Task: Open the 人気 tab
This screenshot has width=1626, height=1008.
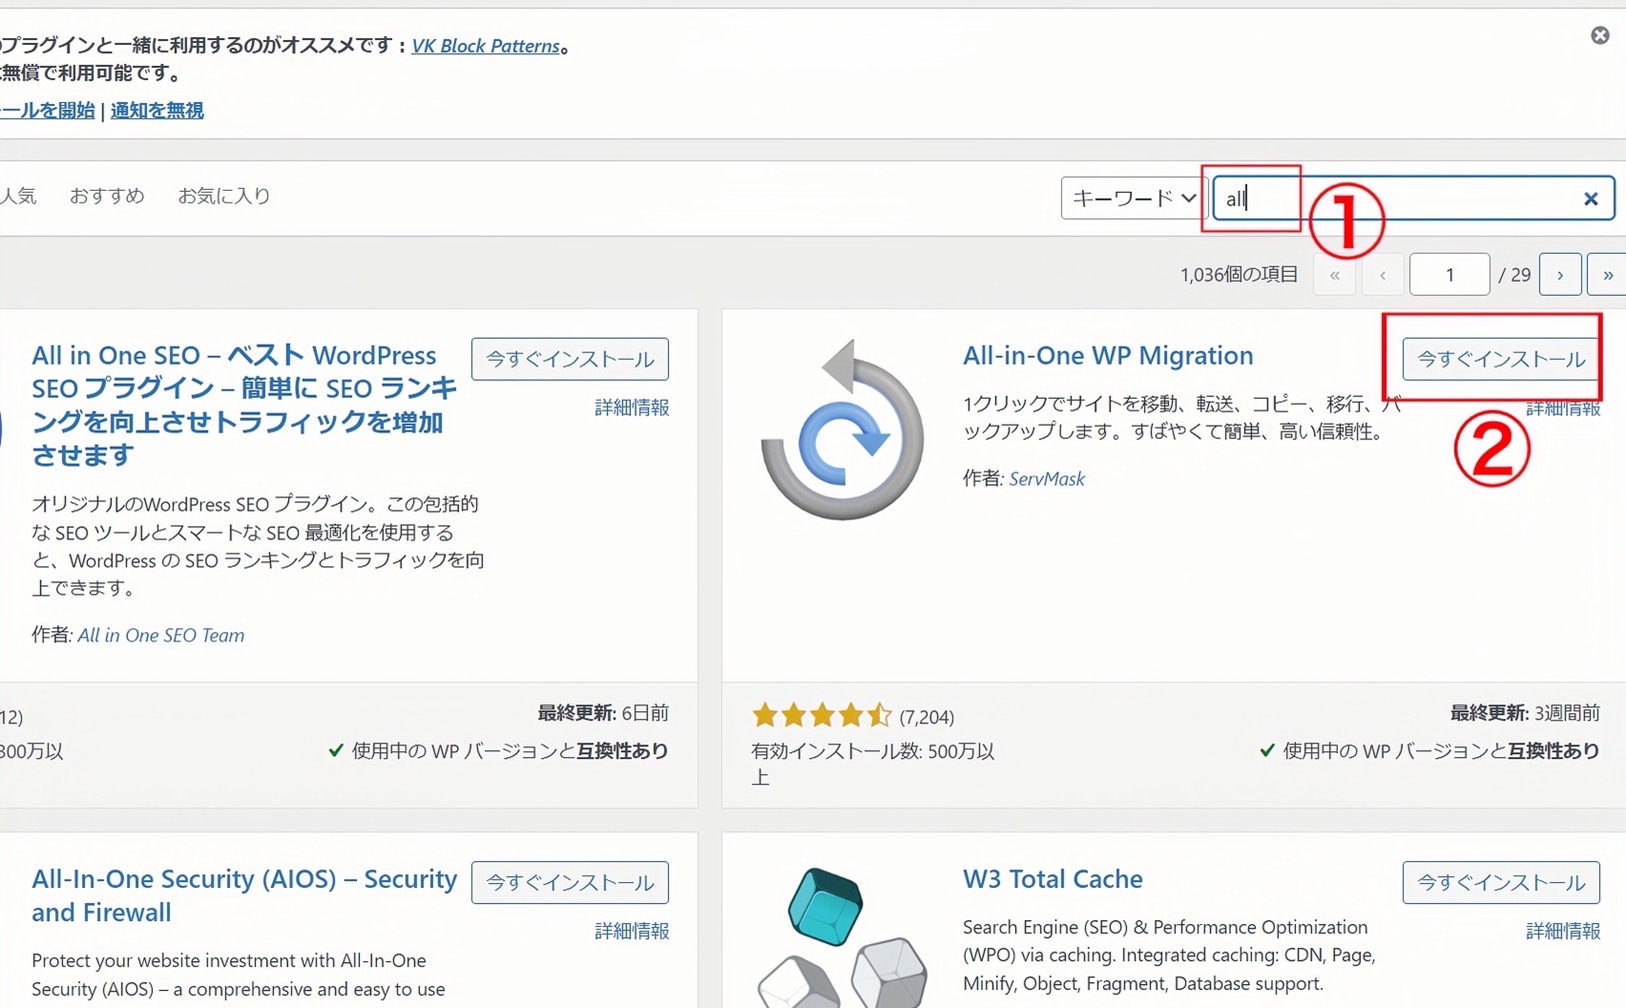Action: [x=18, y=196]
